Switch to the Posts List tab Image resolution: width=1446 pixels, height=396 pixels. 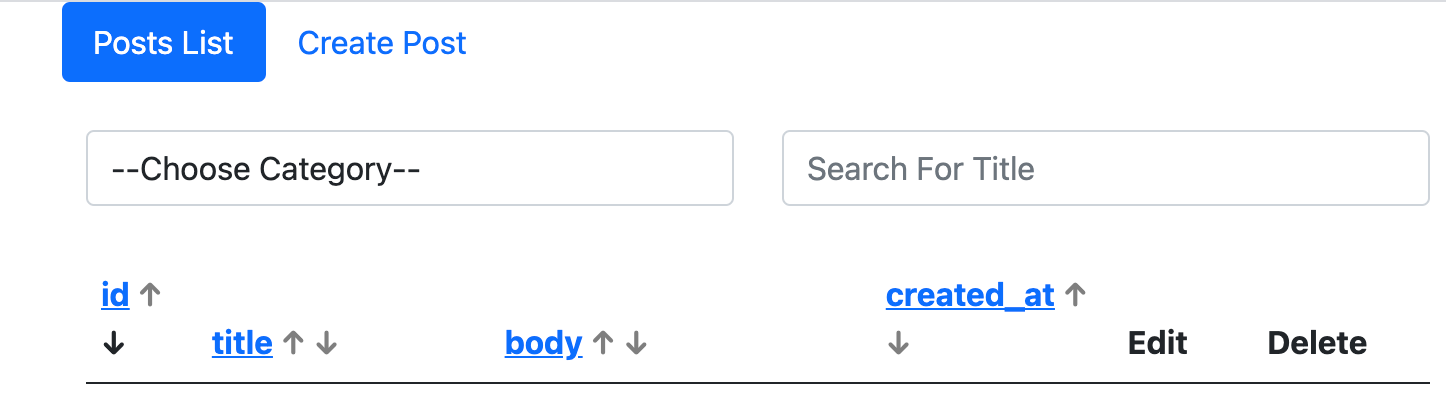click(x=164, y=42)
